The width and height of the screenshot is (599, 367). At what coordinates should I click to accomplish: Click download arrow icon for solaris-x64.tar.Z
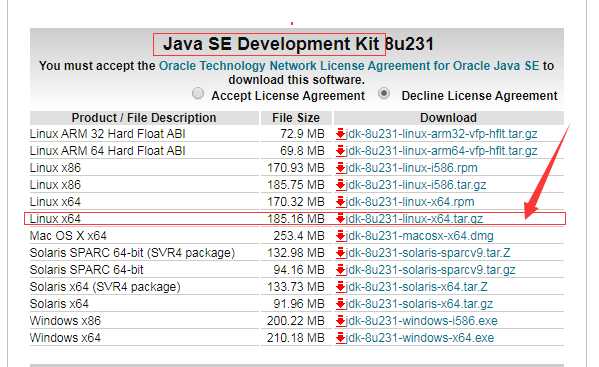point(341,287)
